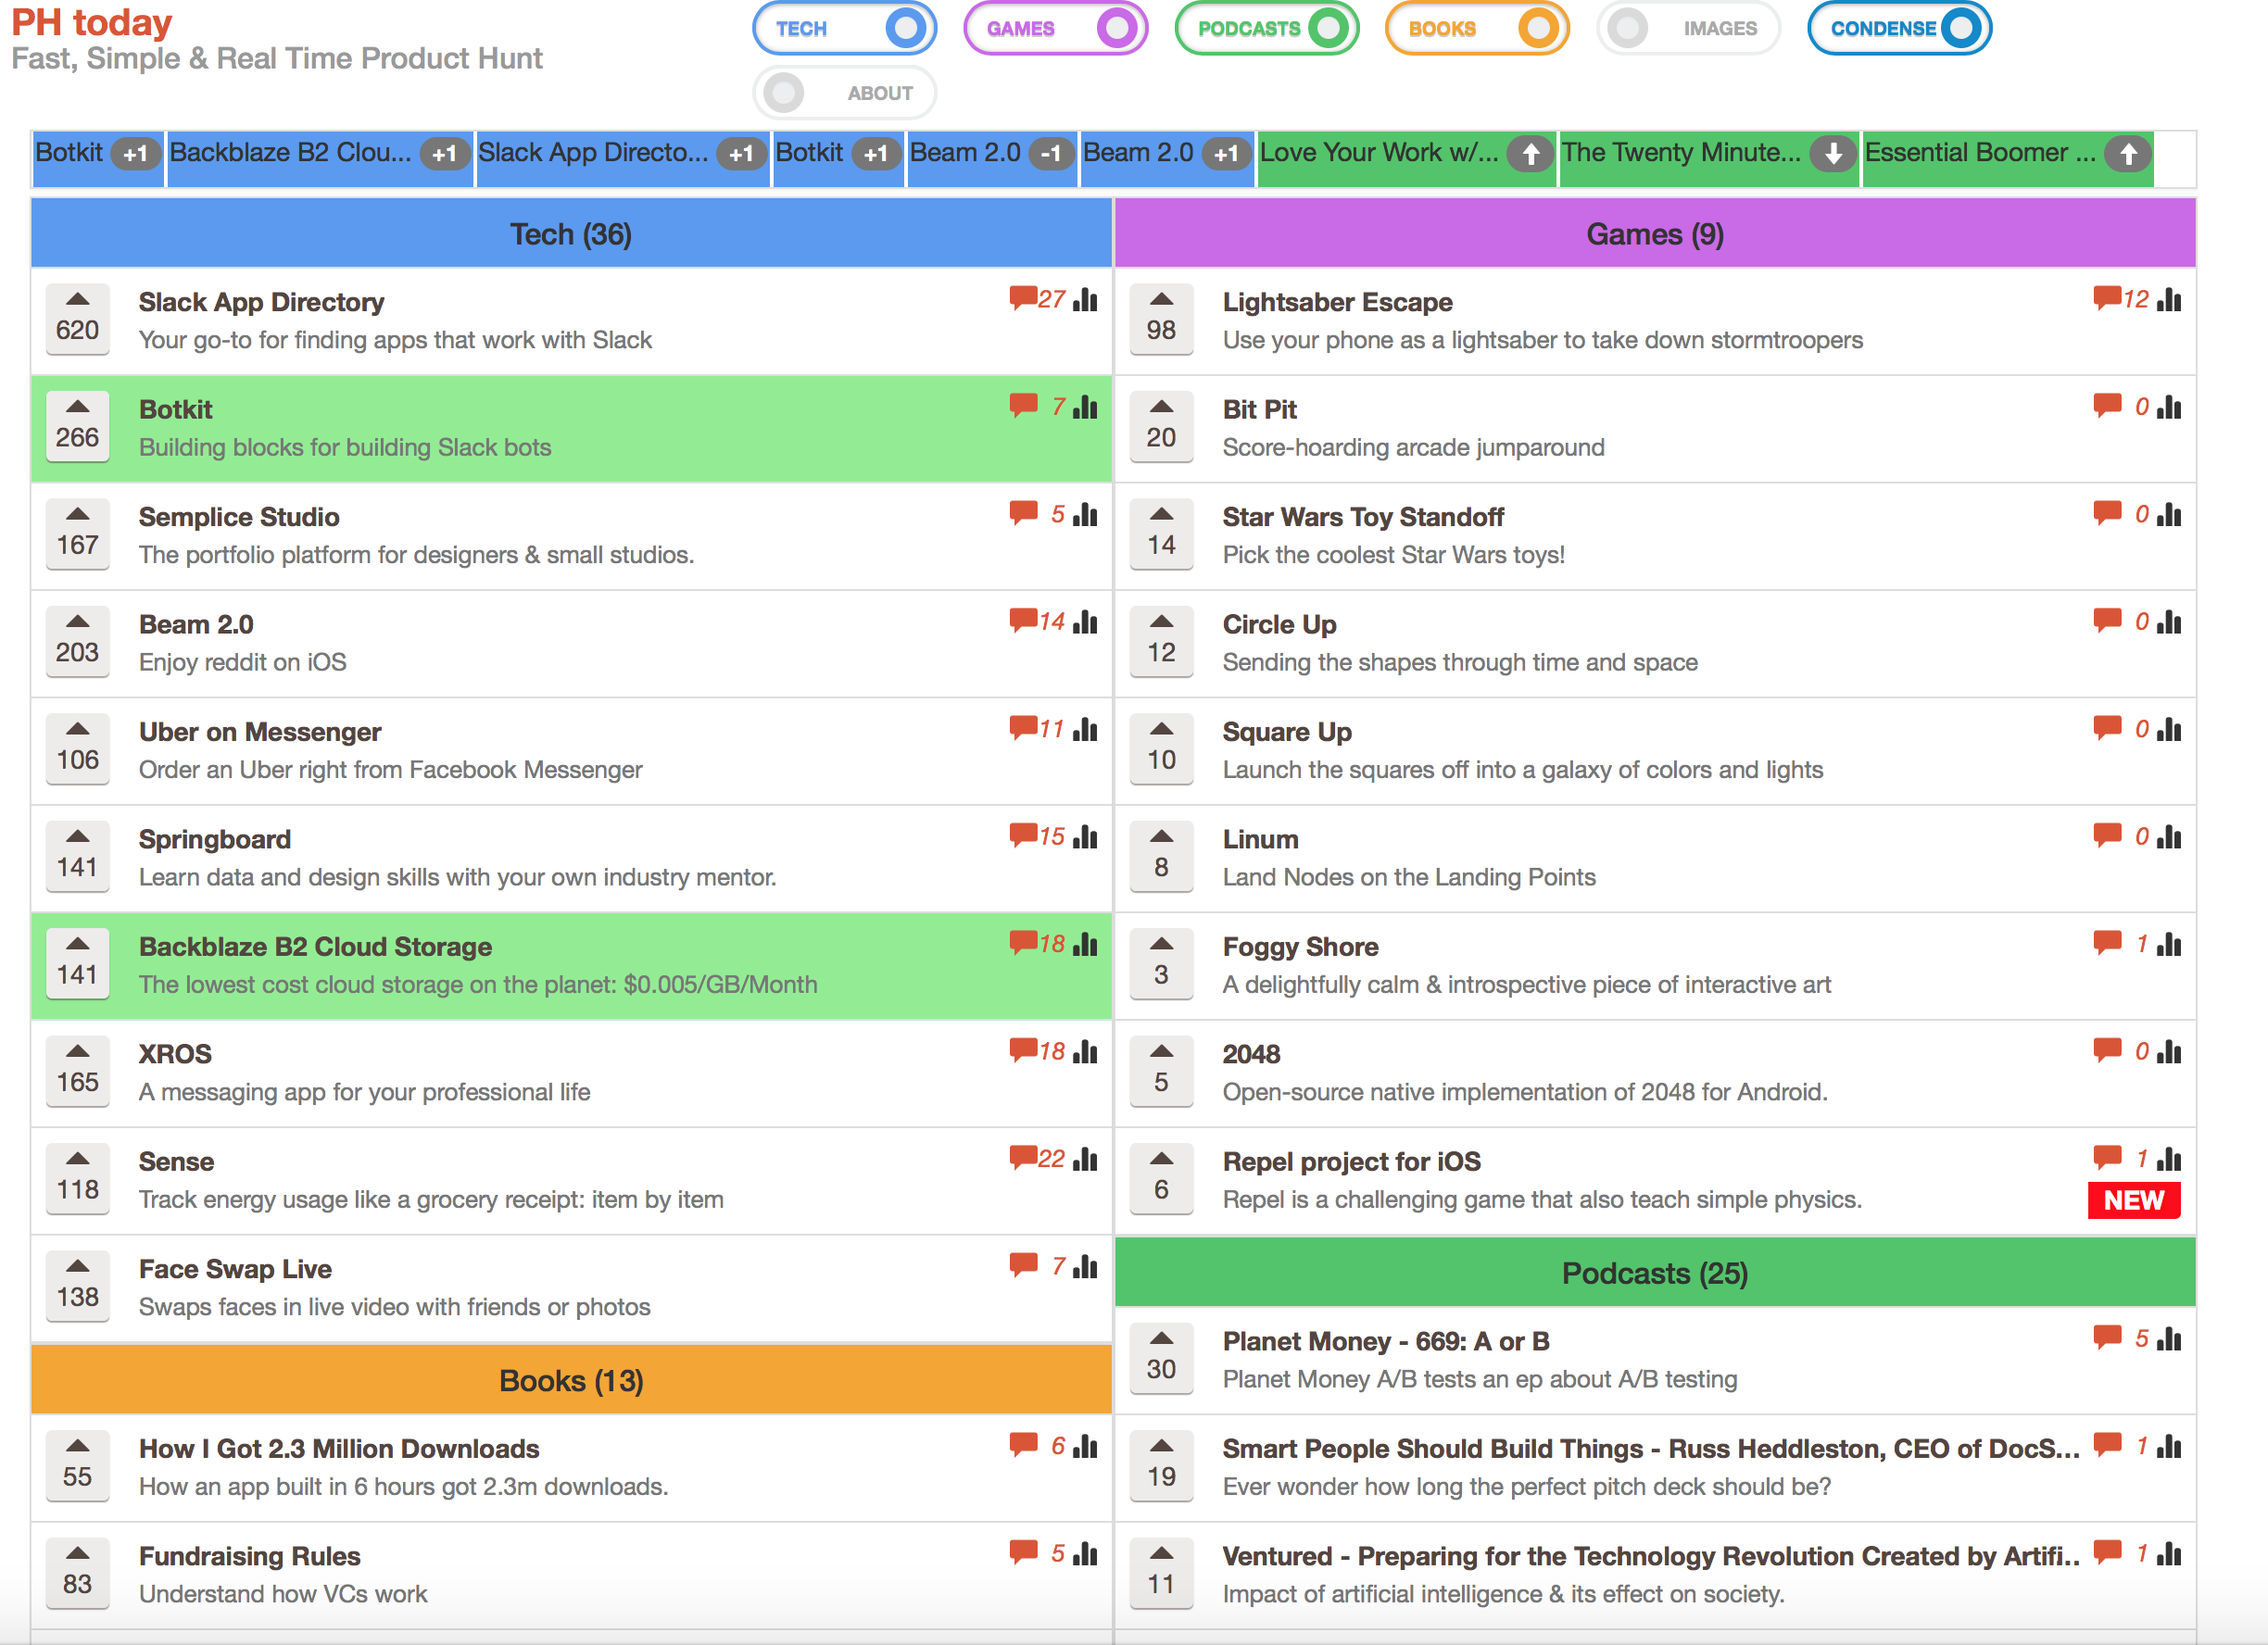Click the NEW badge on Repel project
The height and width of the screenshot is (1645, 2268).
tap(2134, 1200)
